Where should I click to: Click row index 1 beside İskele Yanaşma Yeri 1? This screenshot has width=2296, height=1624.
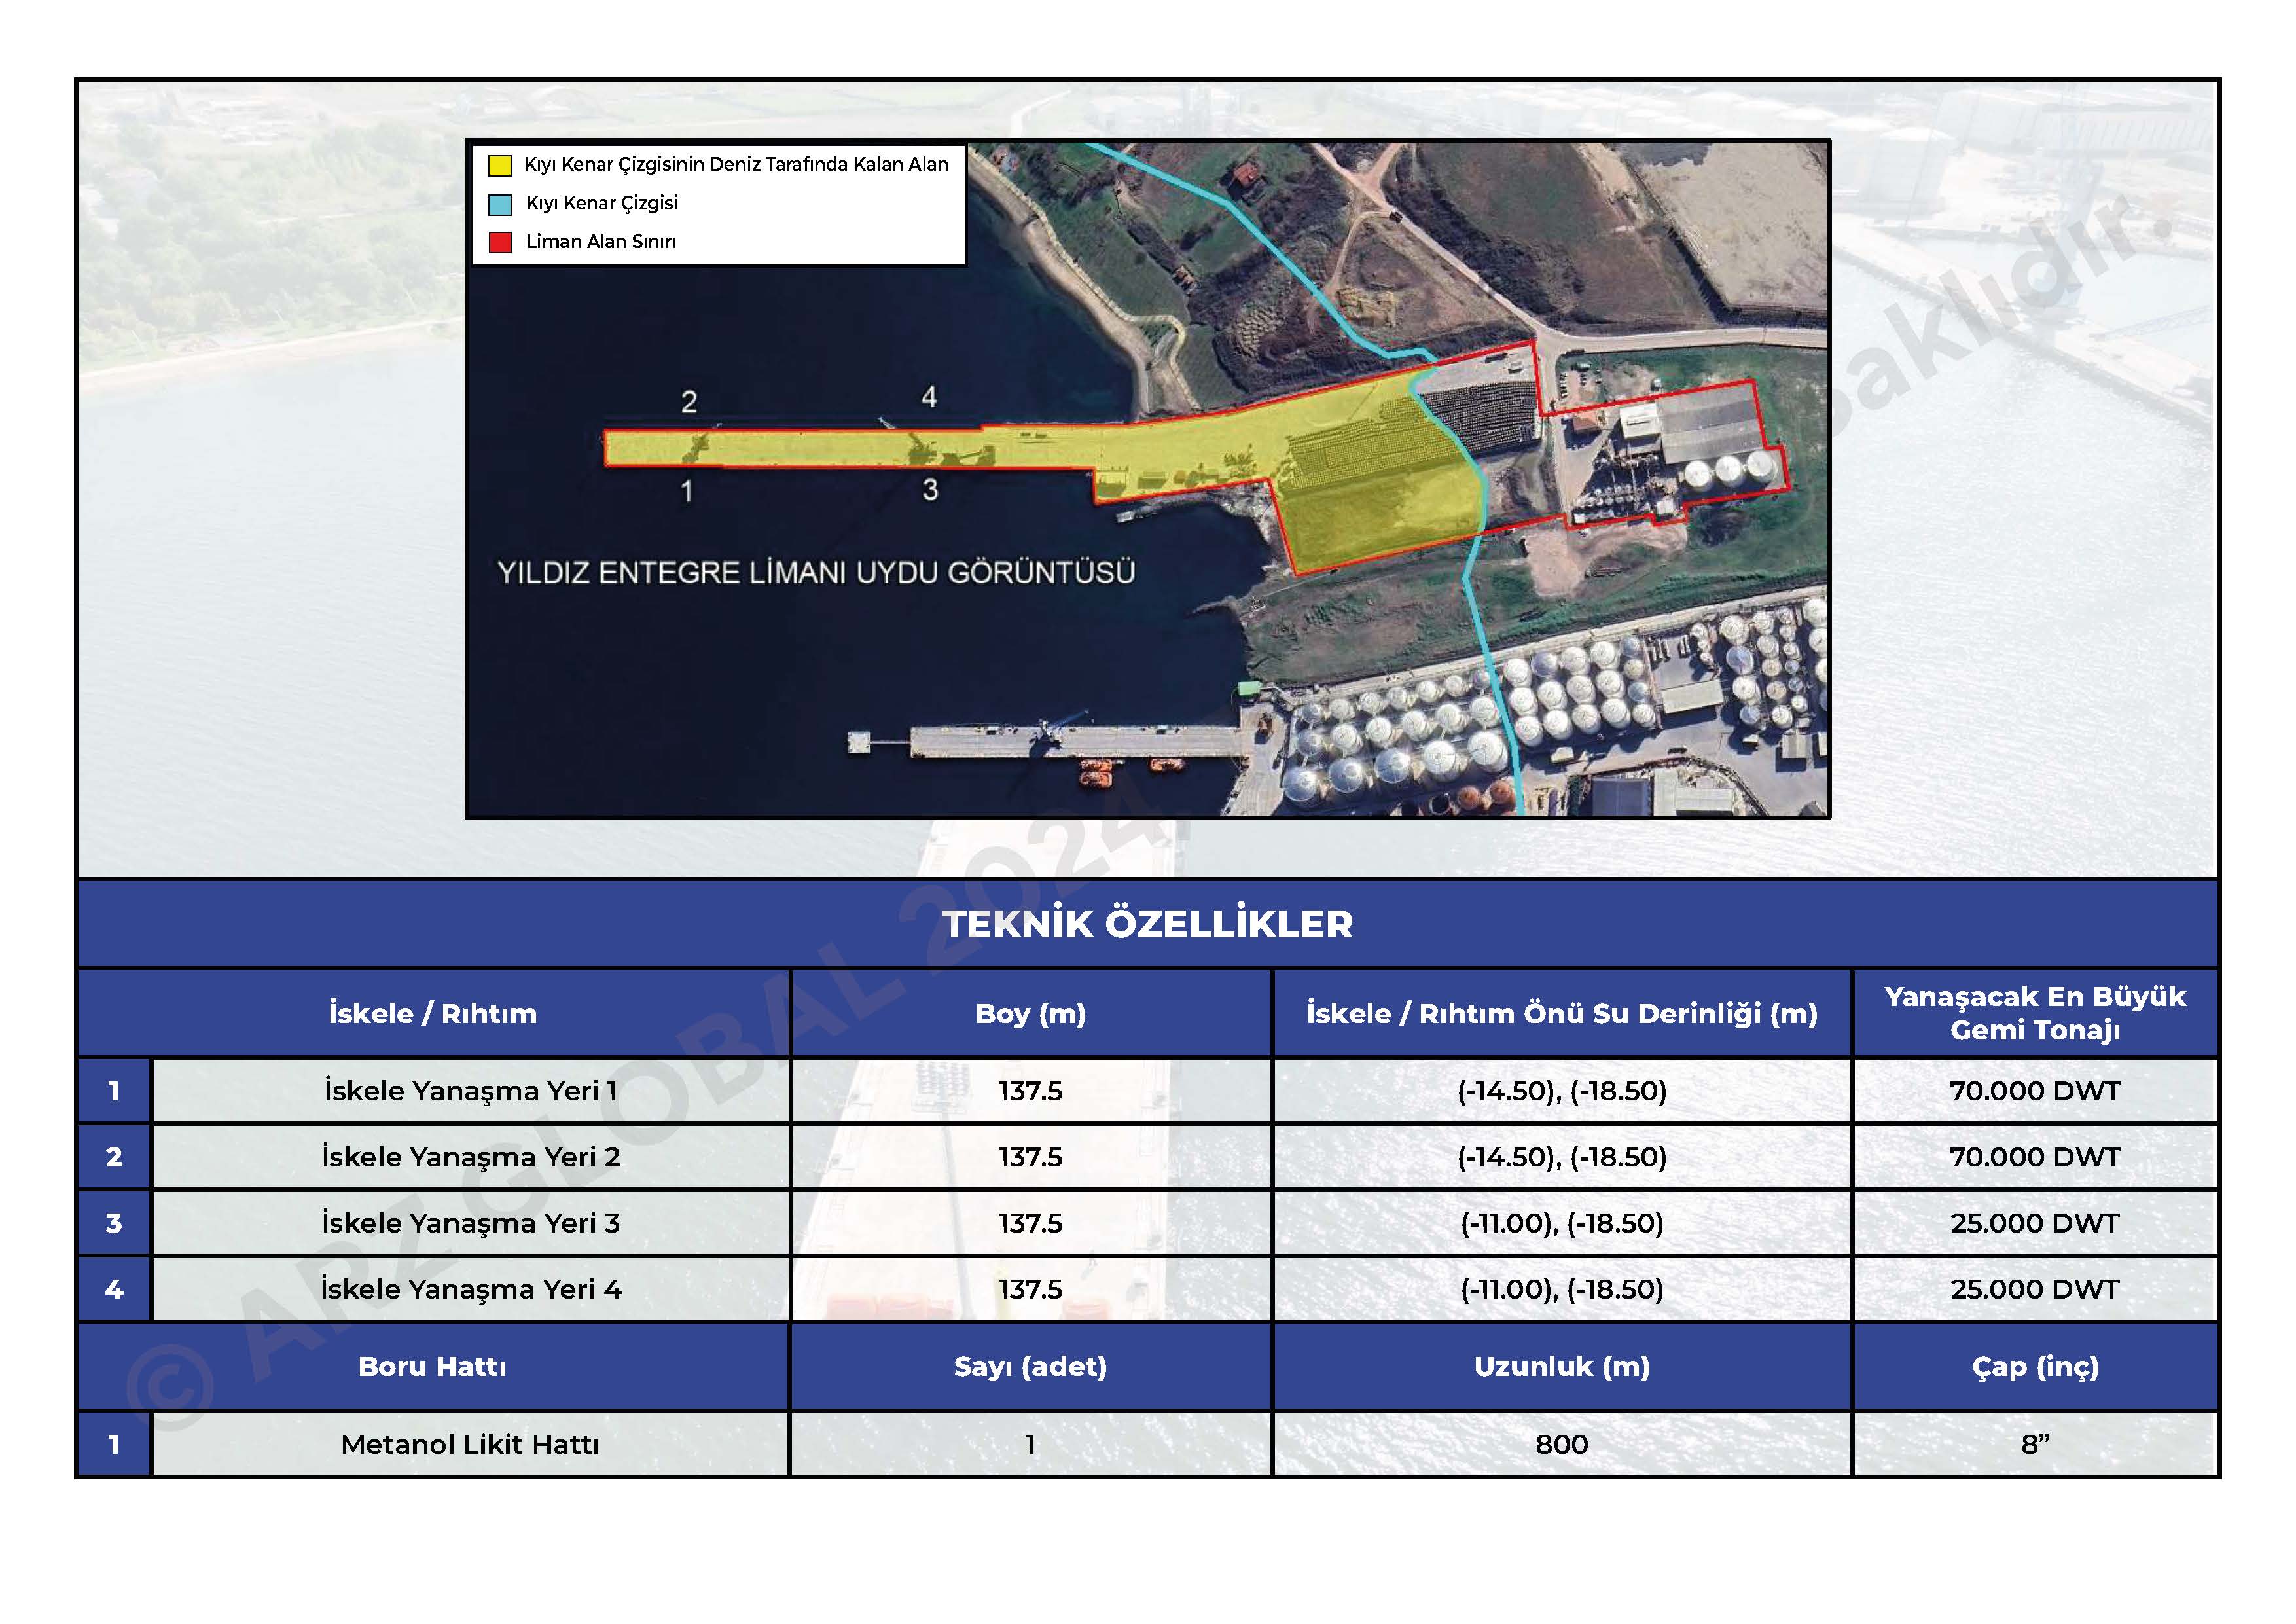click(x=114, y=1091)
